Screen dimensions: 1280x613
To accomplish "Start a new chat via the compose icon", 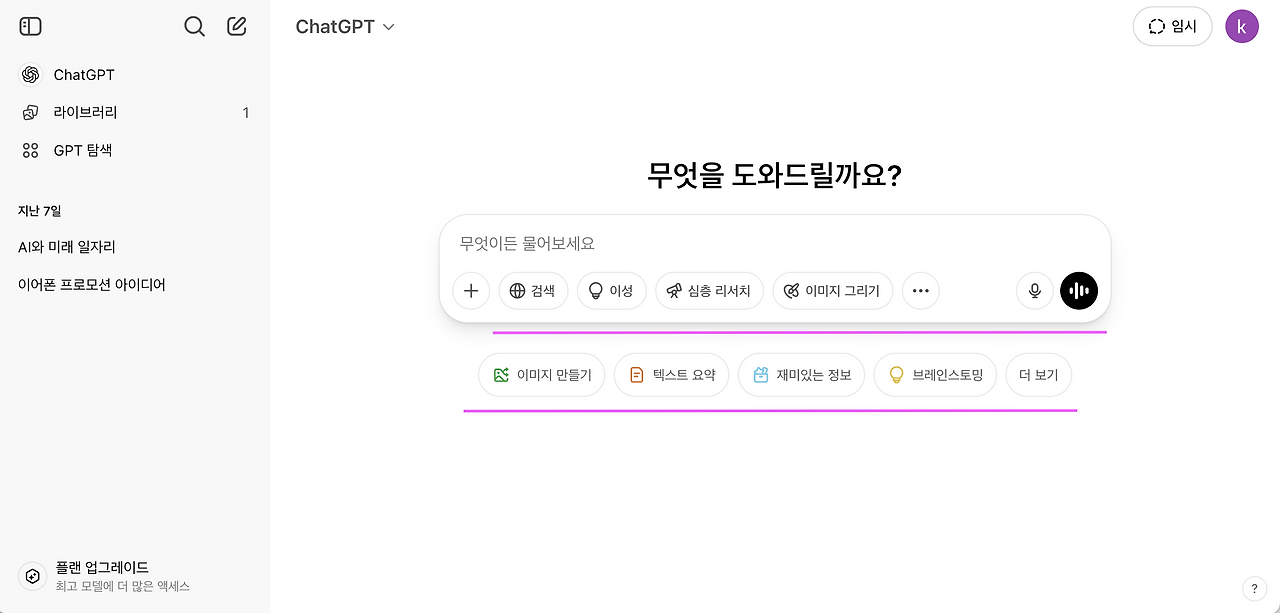I will [x=236, y=26].
